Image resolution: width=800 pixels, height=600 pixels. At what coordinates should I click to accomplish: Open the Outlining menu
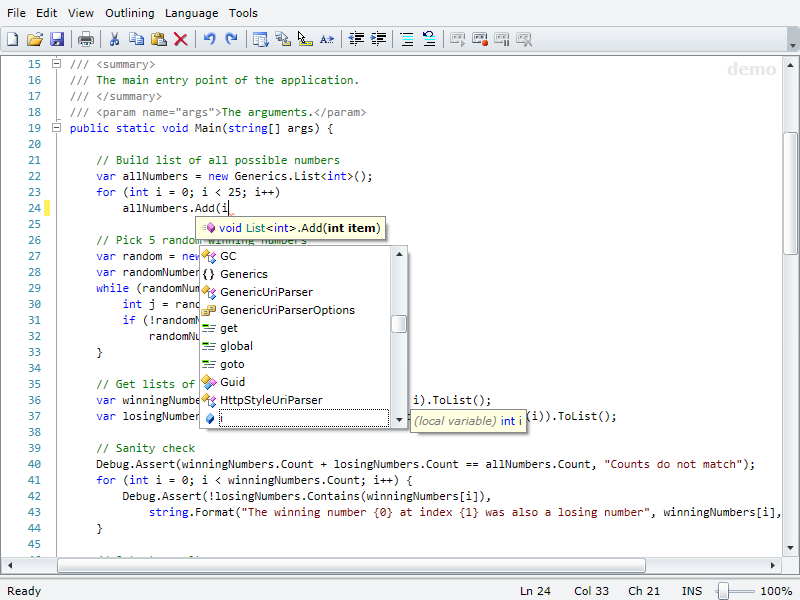tap(130, 13)
